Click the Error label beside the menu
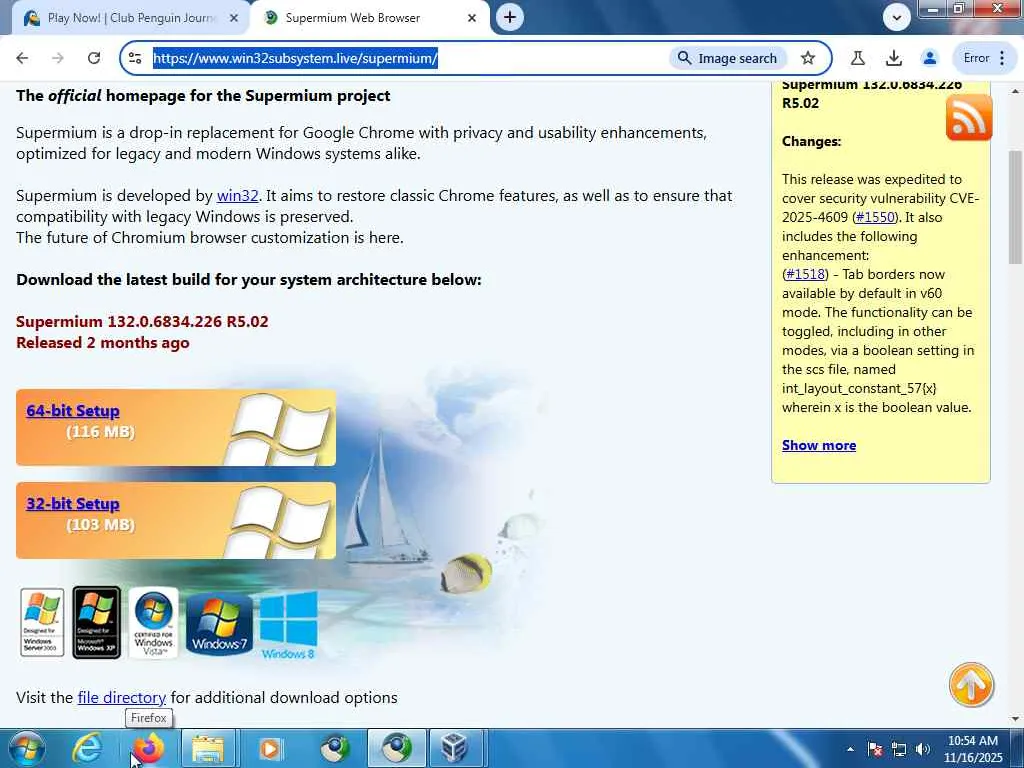This screenshot has height=768, width=1024. point(976,58)
